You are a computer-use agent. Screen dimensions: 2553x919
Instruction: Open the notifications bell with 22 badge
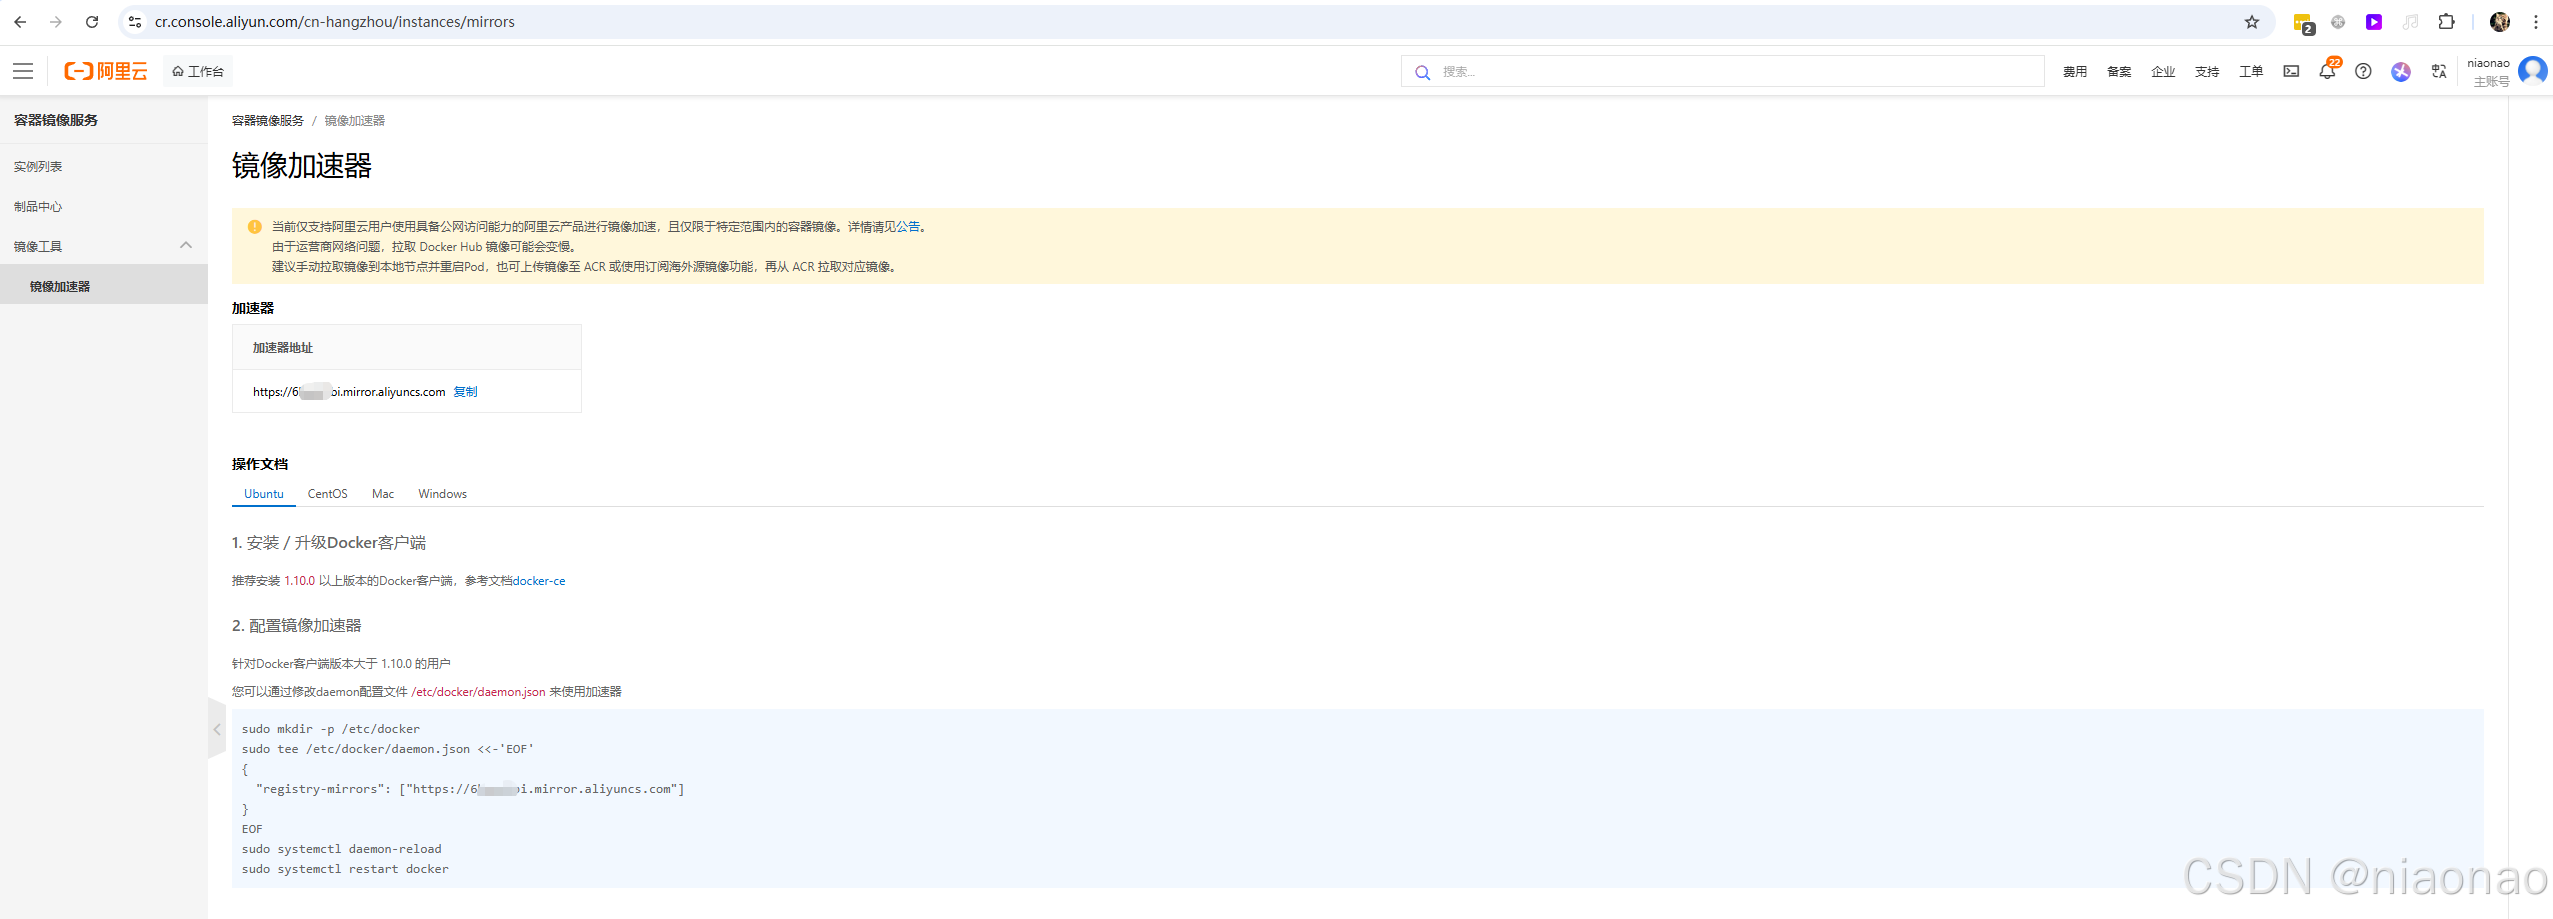point(2328,70)
